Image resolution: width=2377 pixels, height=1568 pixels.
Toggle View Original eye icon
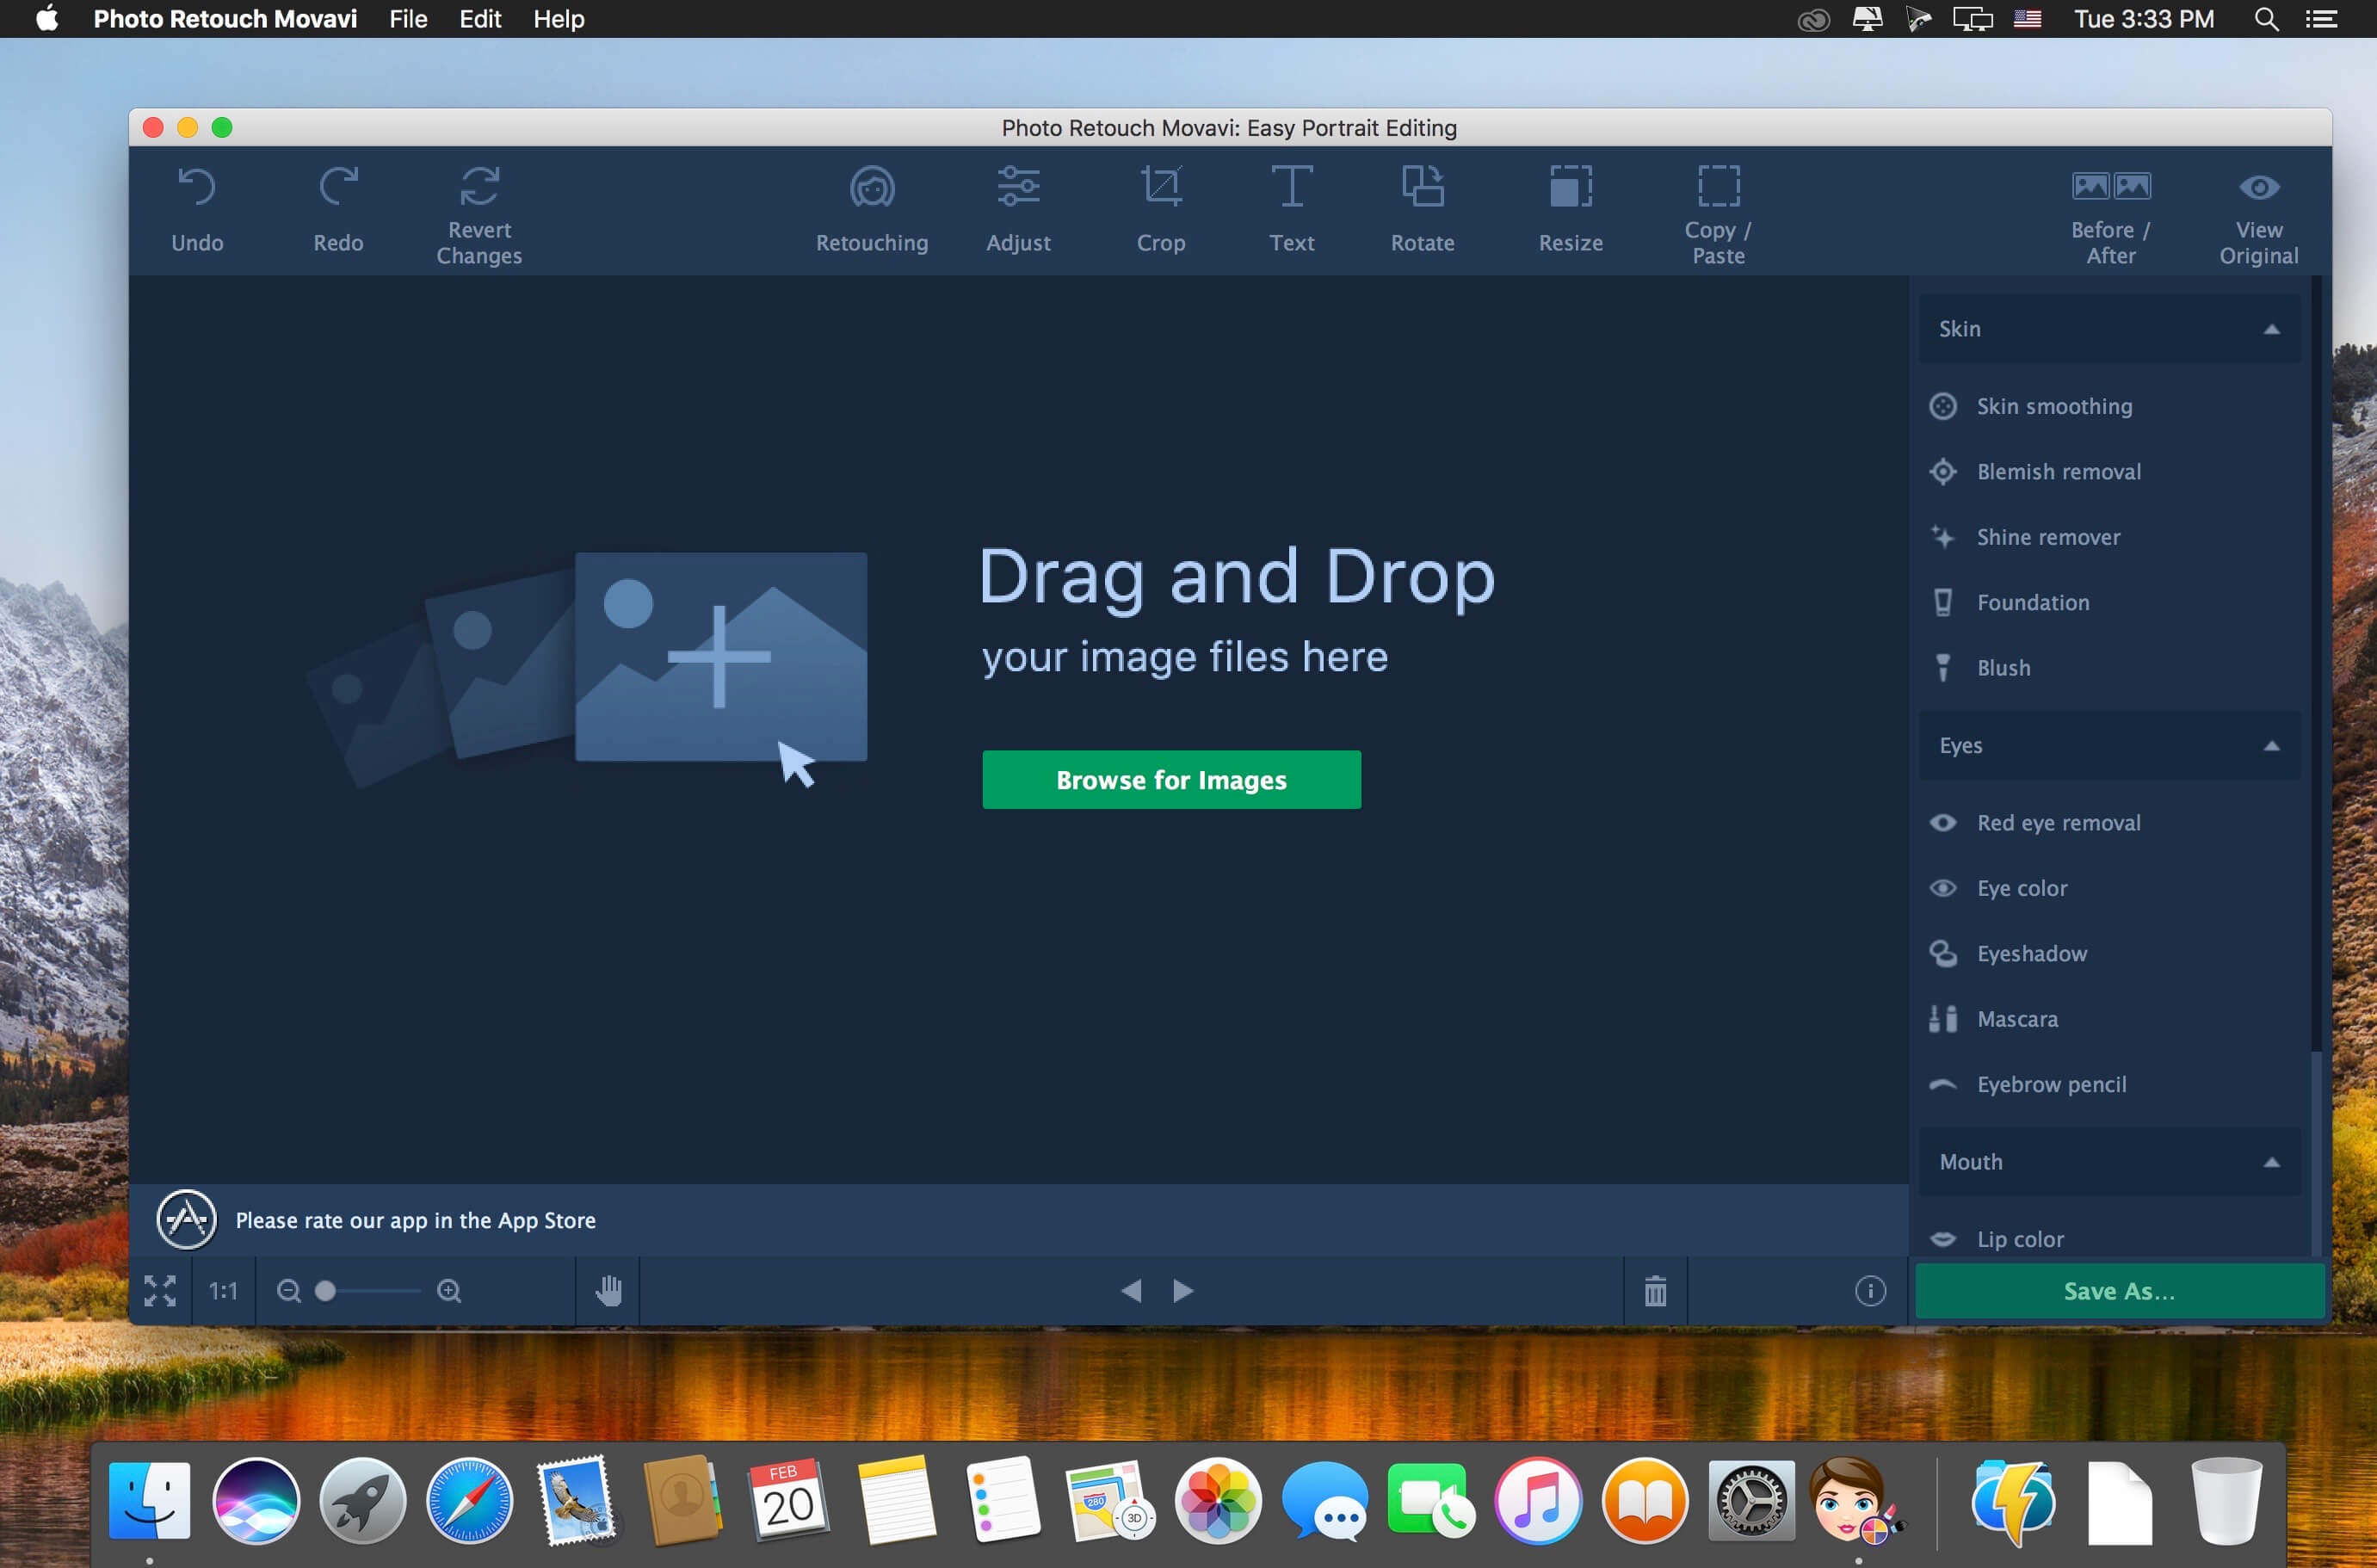2258,187
